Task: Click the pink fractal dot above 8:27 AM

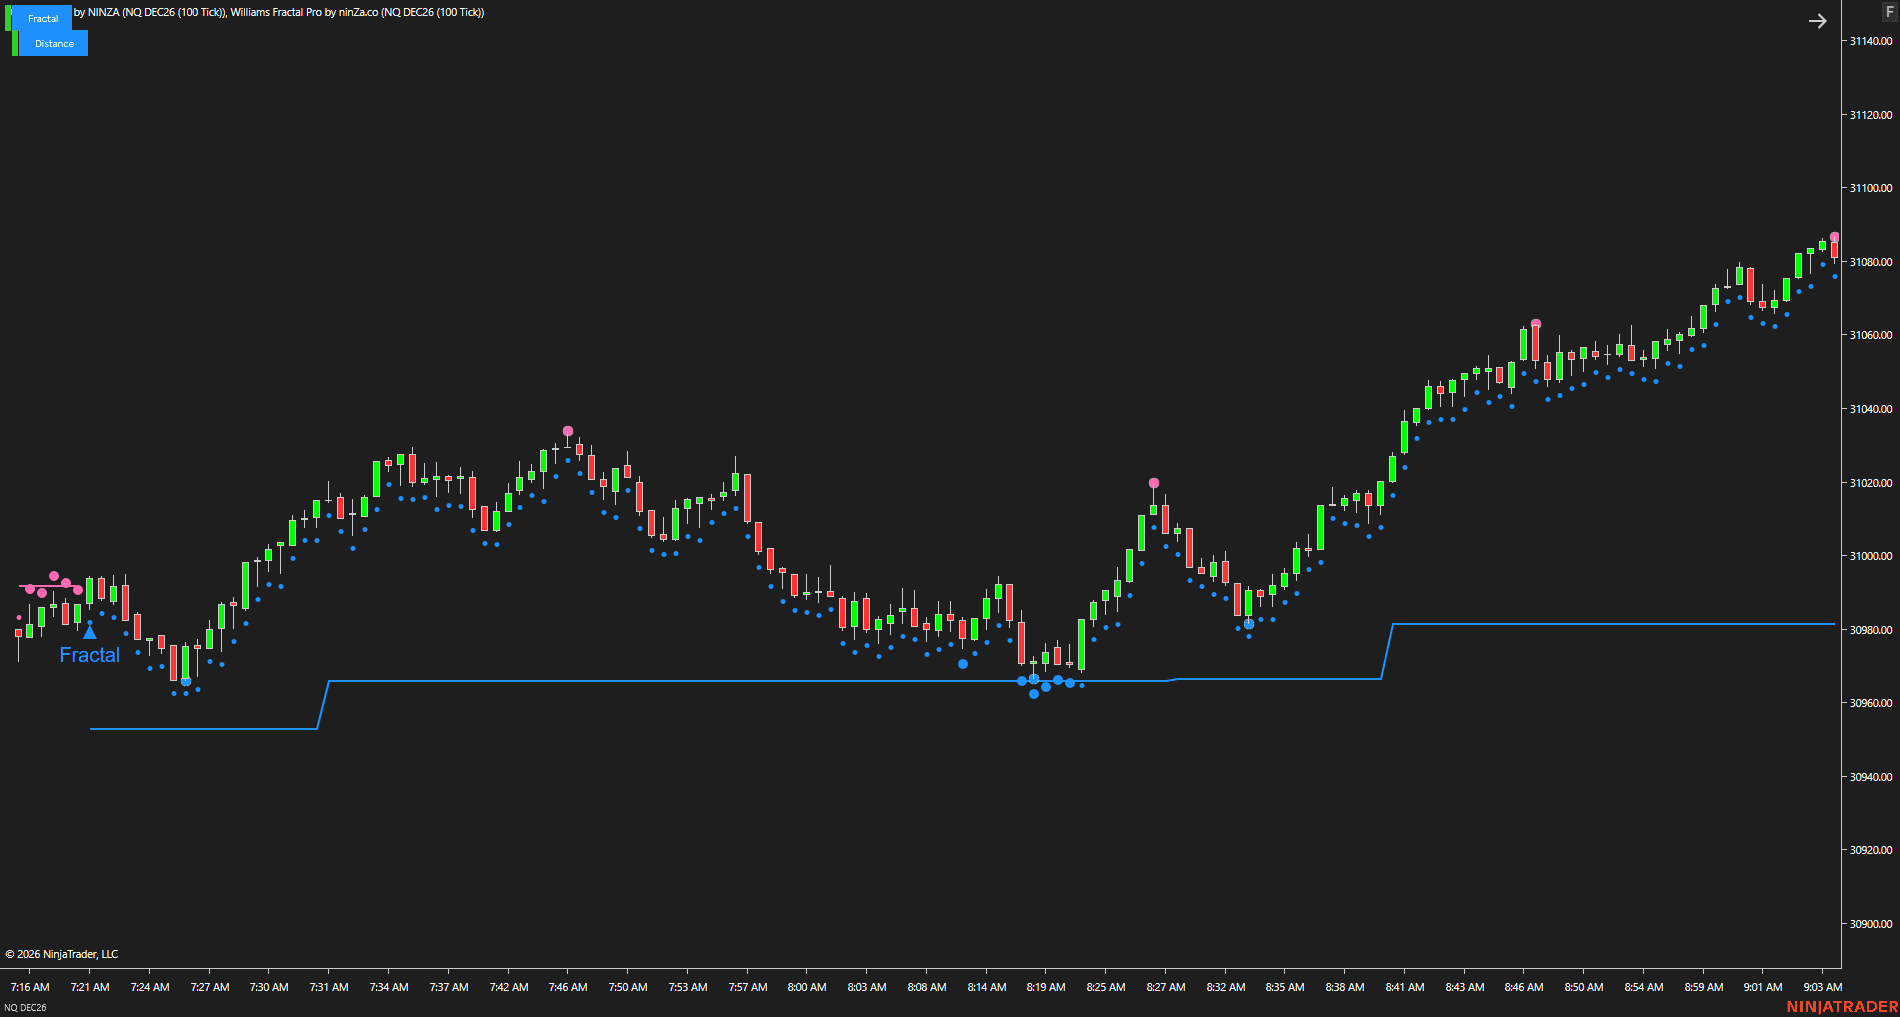Action: tap(1154, 483)
